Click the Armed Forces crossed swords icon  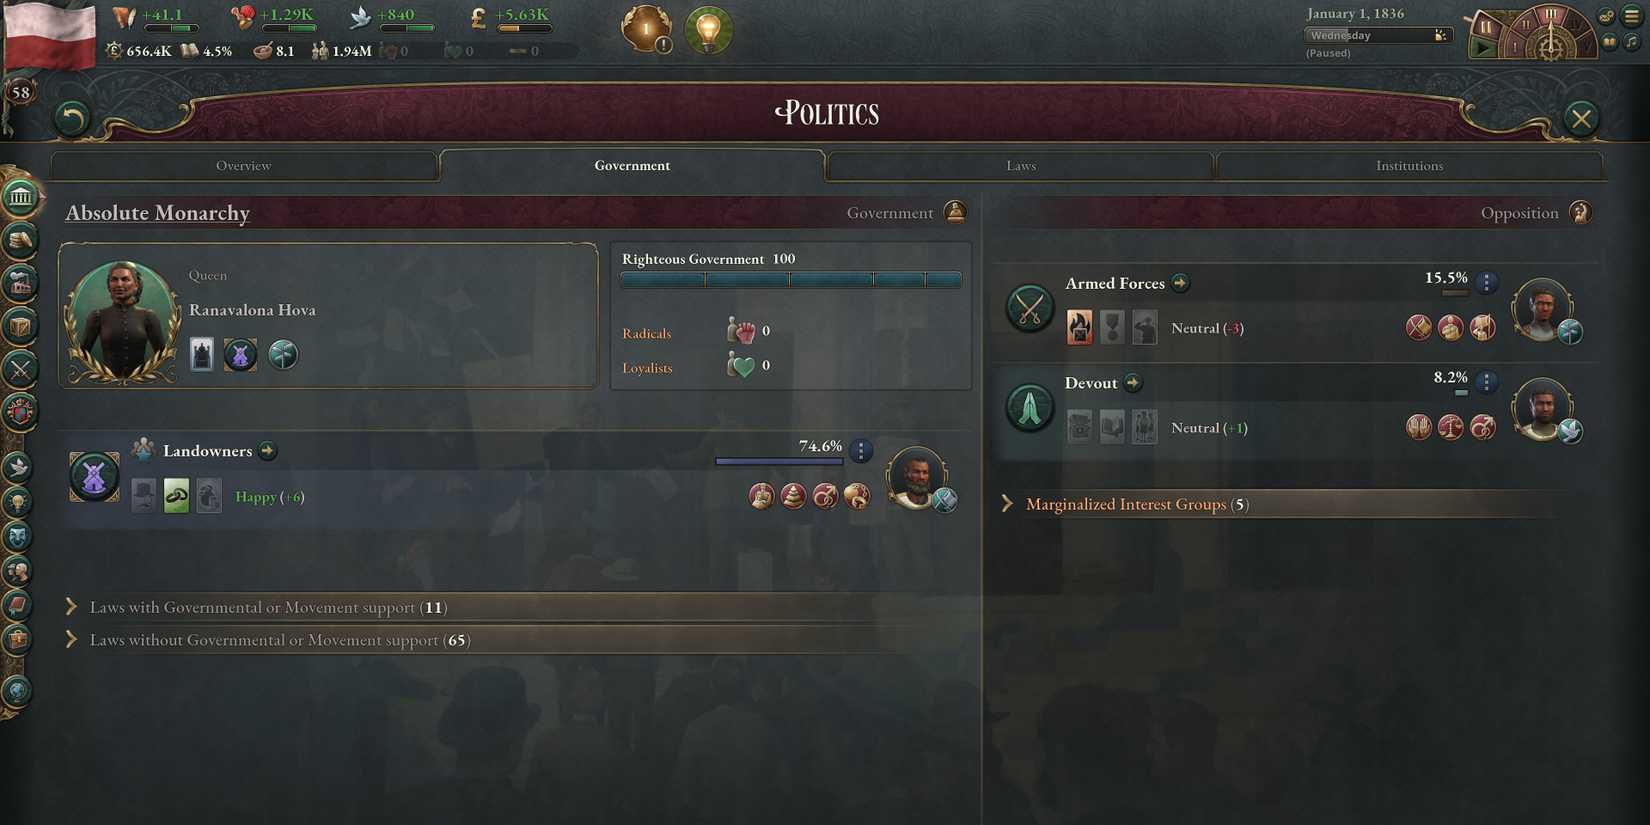point(1030,307)
